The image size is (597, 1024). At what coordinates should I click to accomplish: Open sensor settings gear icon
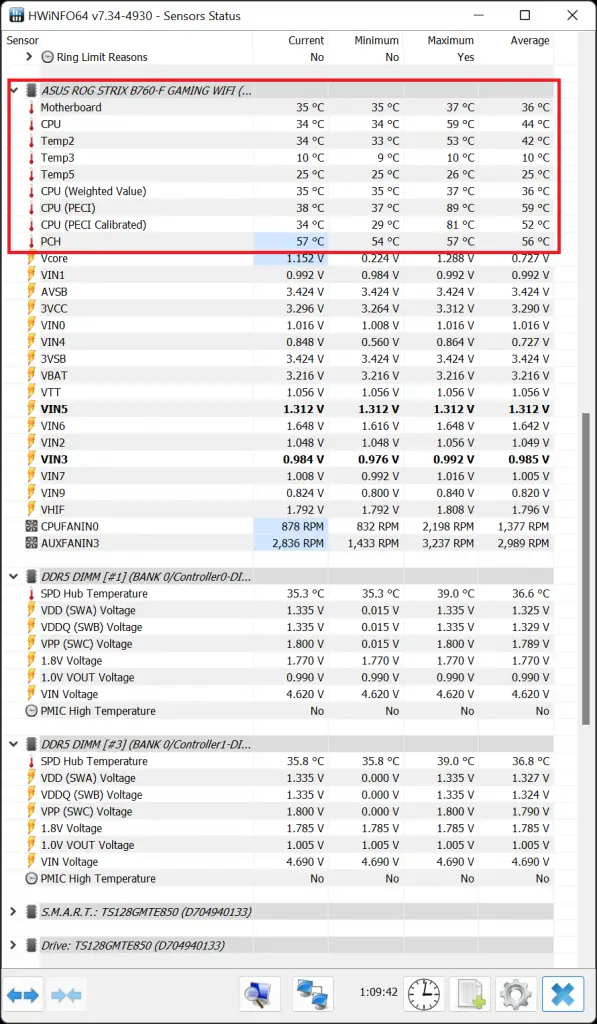tap(515, 995)
